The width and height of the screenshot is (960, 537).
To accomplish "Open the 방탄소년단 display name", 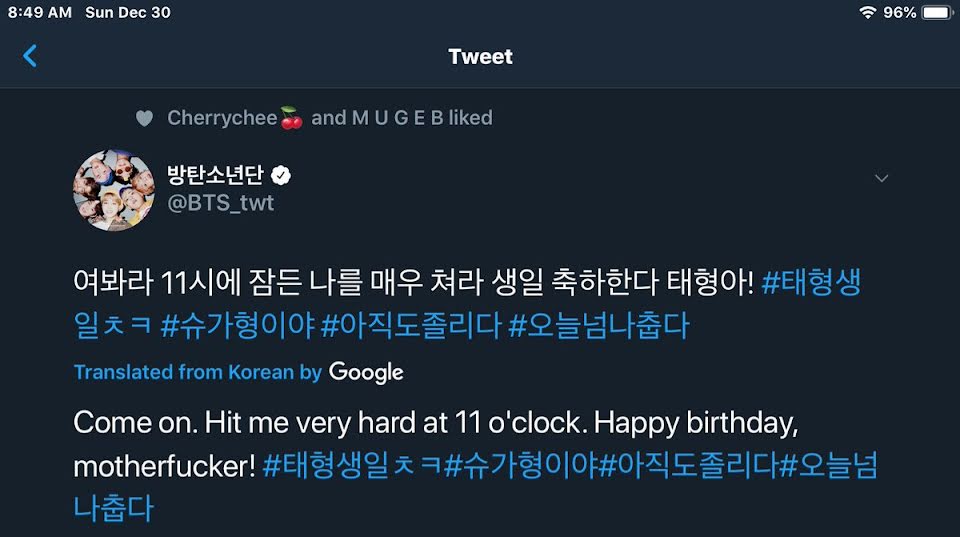I will [216, 175].
